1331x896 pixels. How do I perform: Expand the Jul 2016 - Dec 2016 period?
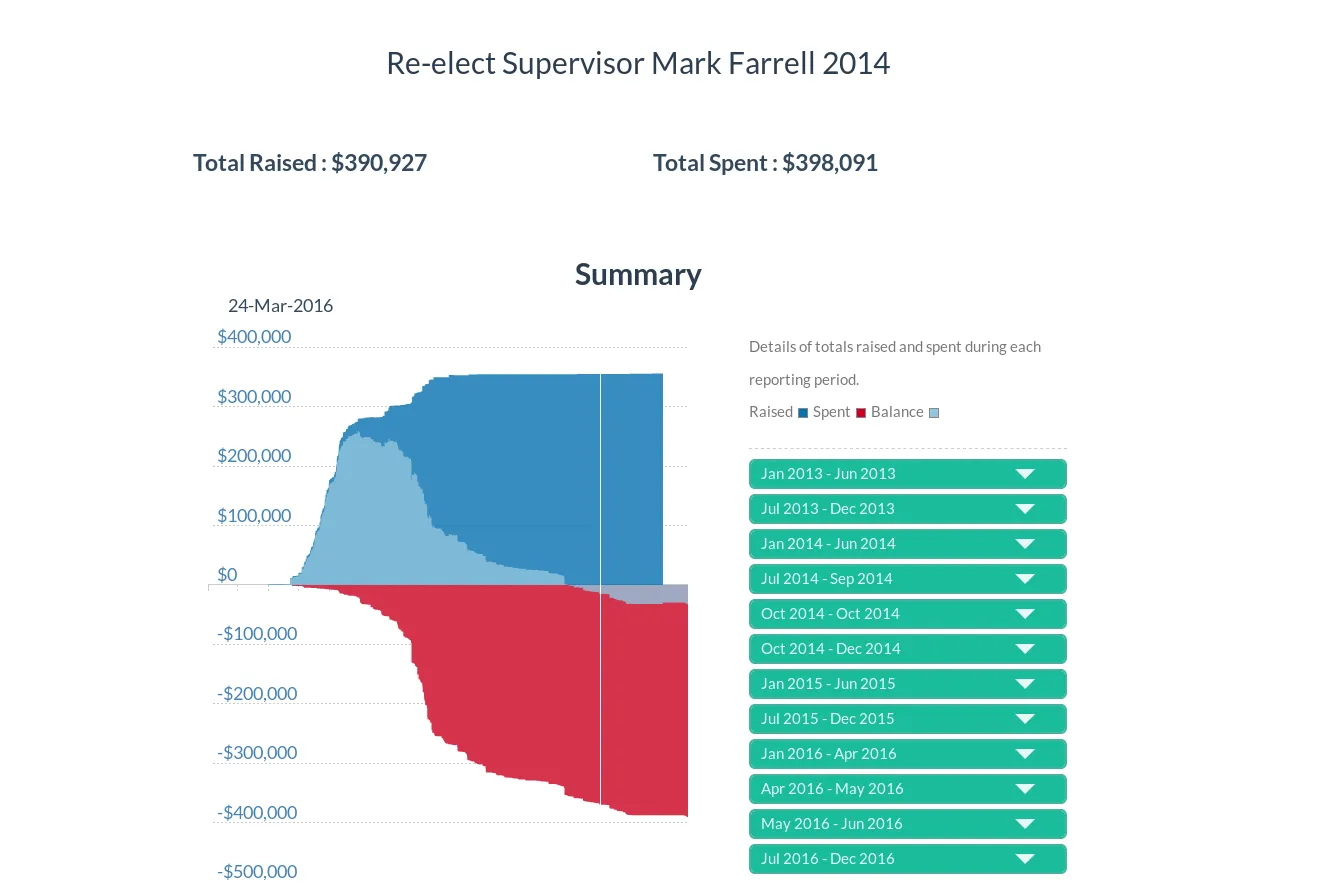[906, 858]
